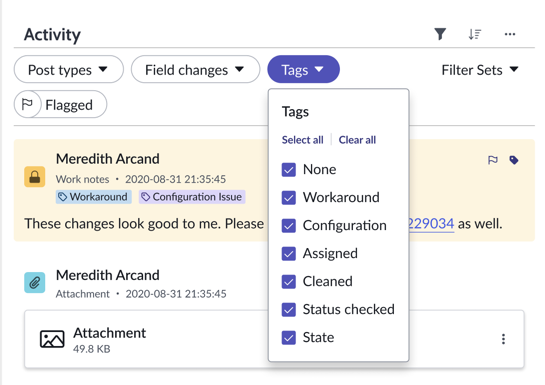Toggle the Flagged filter chip
Image resolution: width=545 pixels, height=385 pixels.
point(60,104)
